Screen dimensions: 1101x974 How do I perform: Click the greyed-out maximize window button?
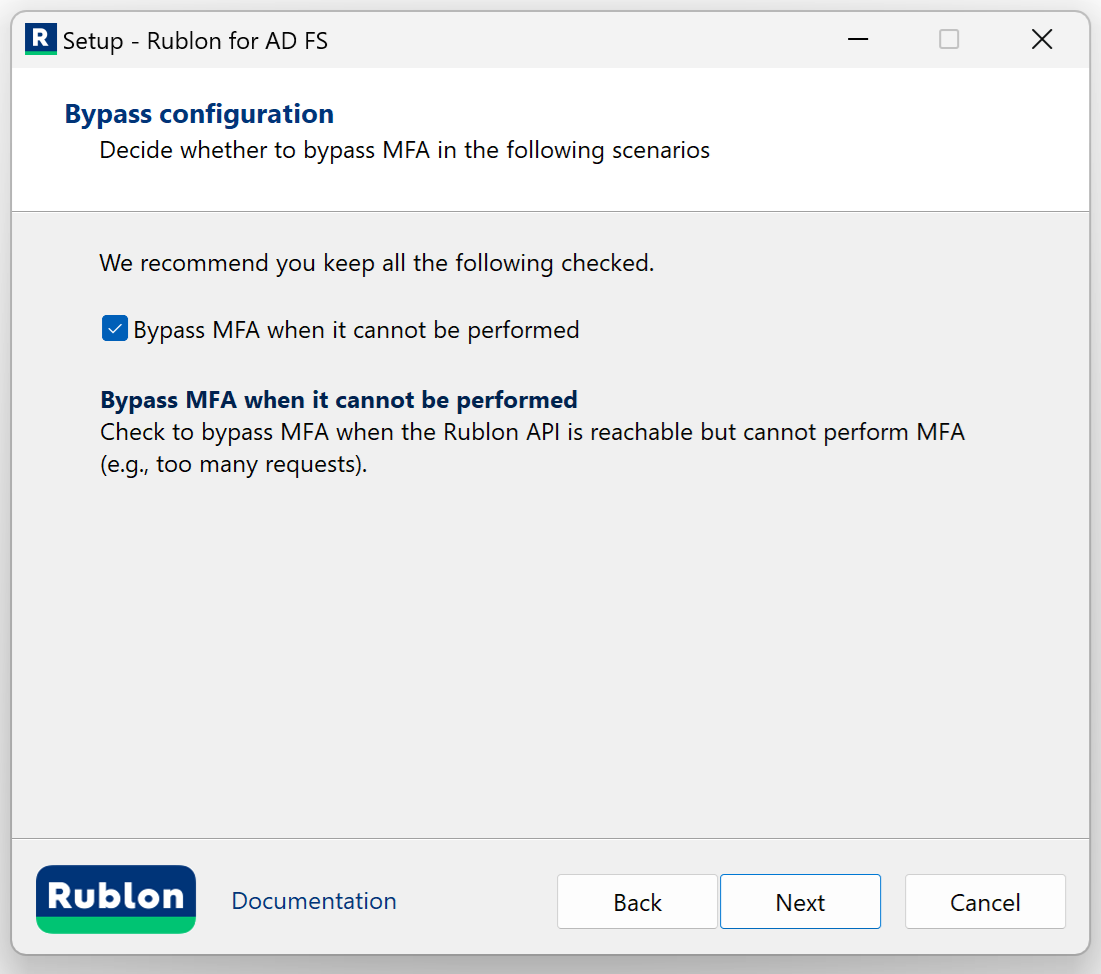click(949, 40)
